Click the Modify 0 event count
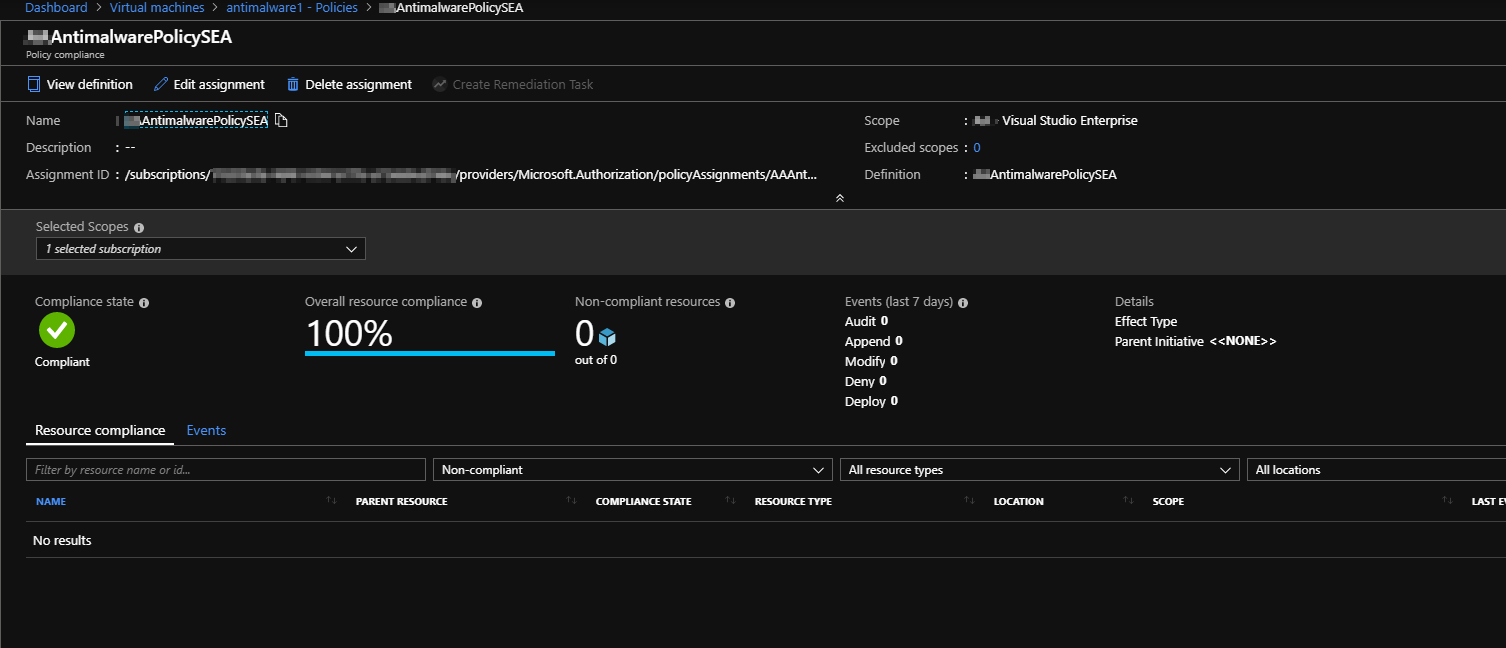The width and height of the screenshot is (1506, 648). 871,361
